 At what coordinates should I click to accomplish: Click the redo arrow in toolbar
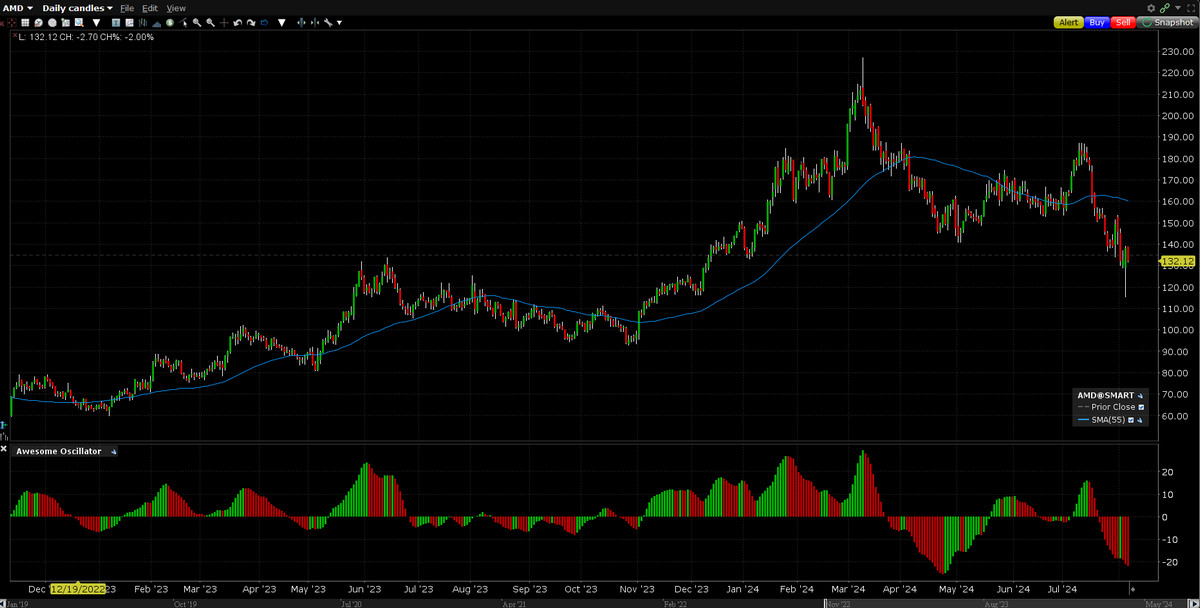(249, 22)
